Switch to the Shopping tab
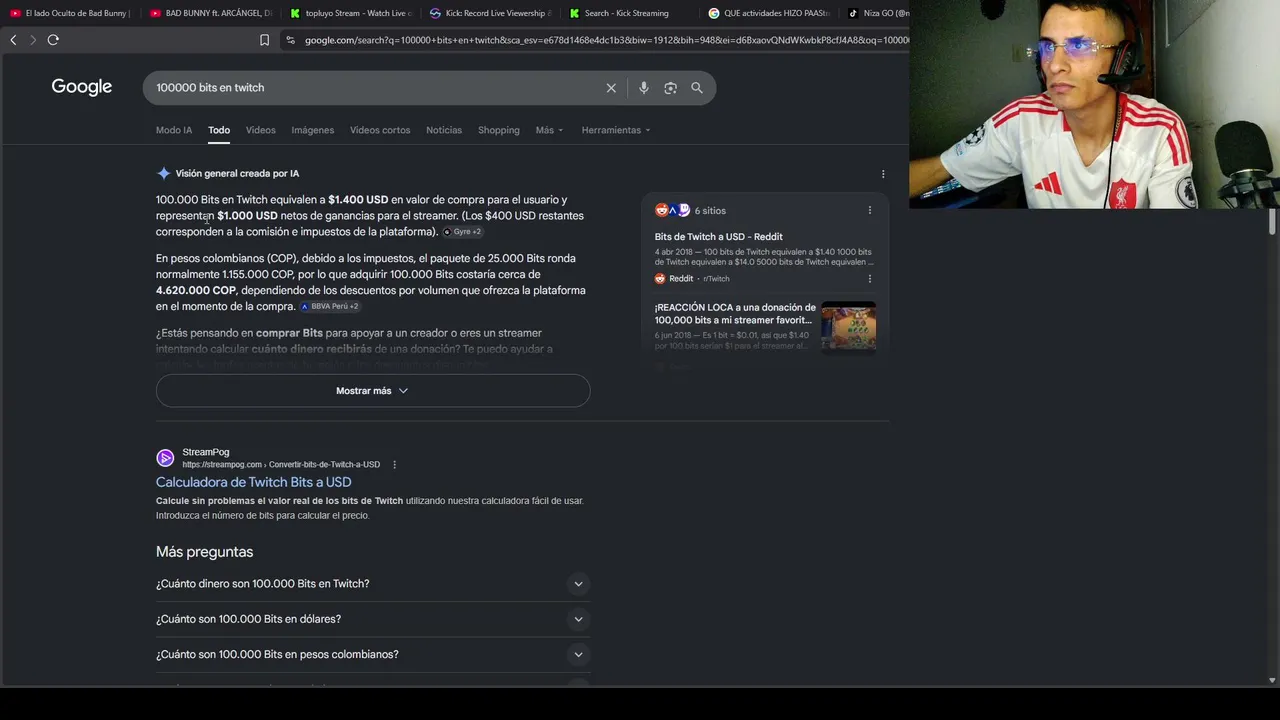The width and height of the screenshot is (1280, 720). coord(499,130)
